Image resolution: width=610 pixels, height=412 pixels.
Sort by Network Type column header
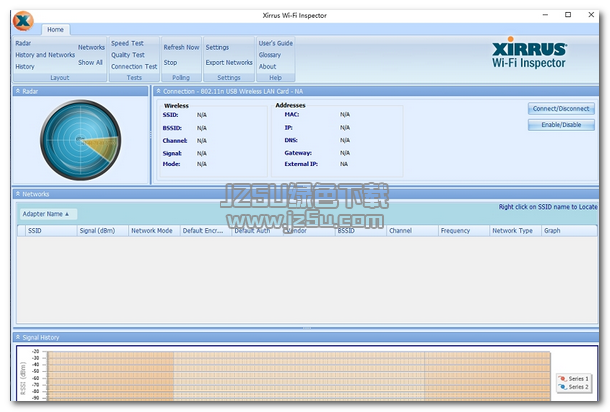click(515, 231)
